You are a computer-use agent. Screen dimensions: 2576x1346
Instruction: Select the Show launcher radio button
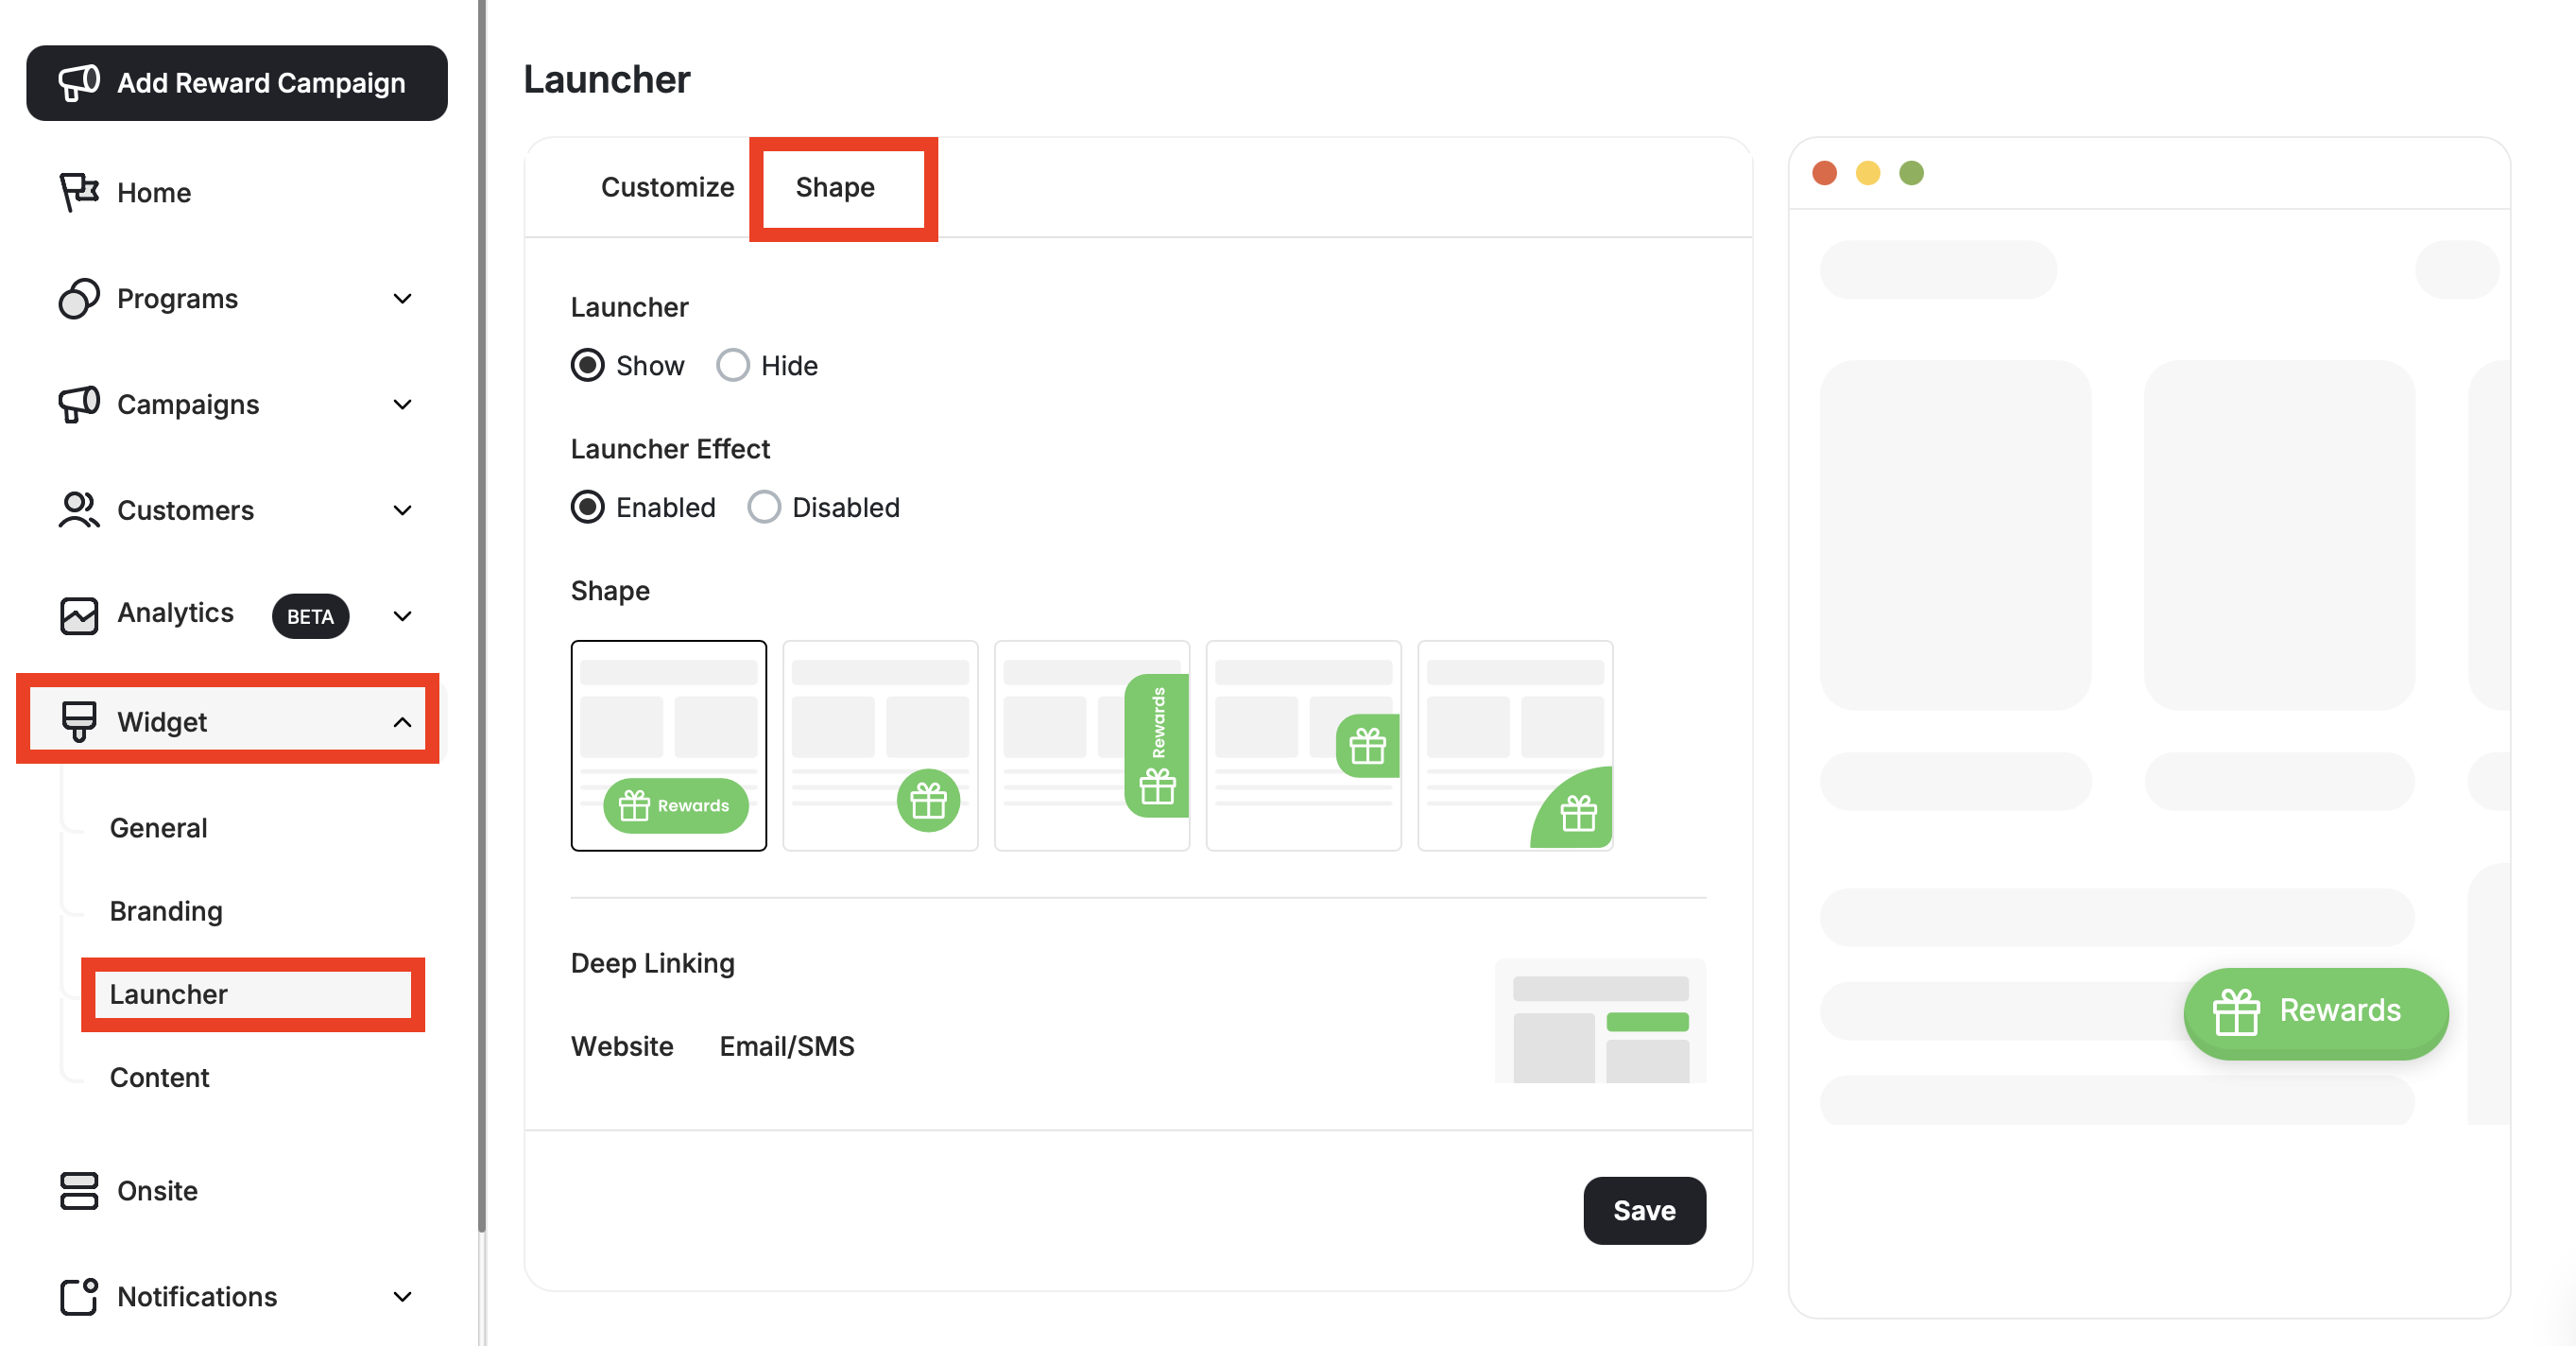[x=588, y=365]
